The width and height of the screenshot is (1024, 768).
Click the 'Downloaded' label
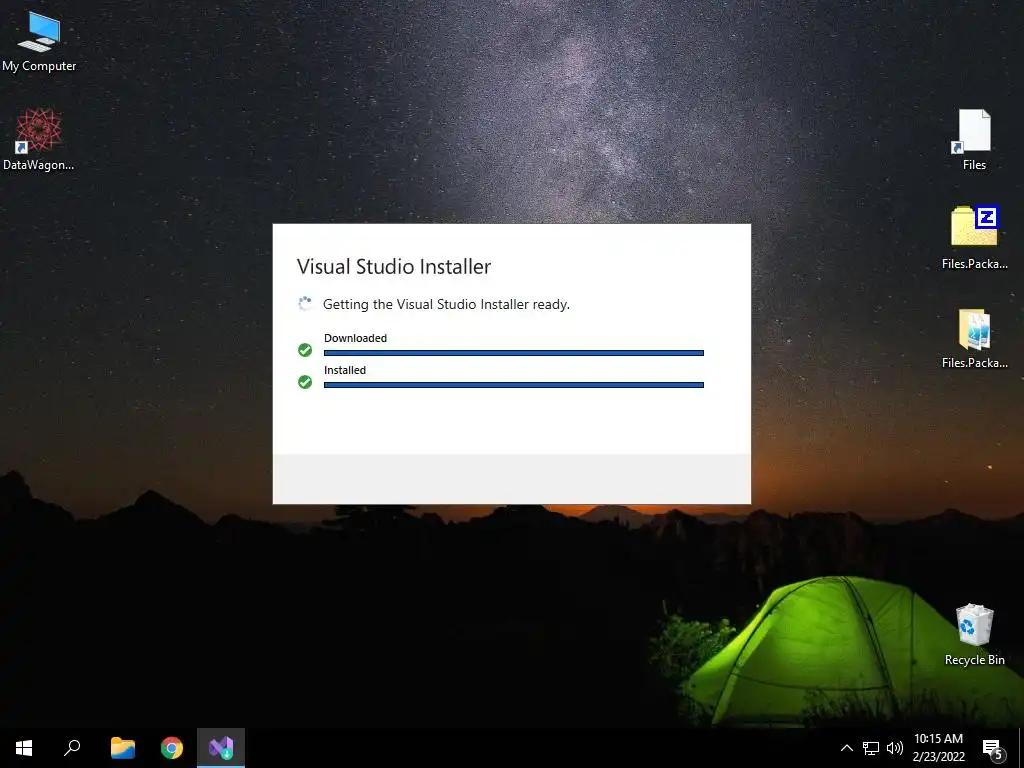[x=355, y=338]
